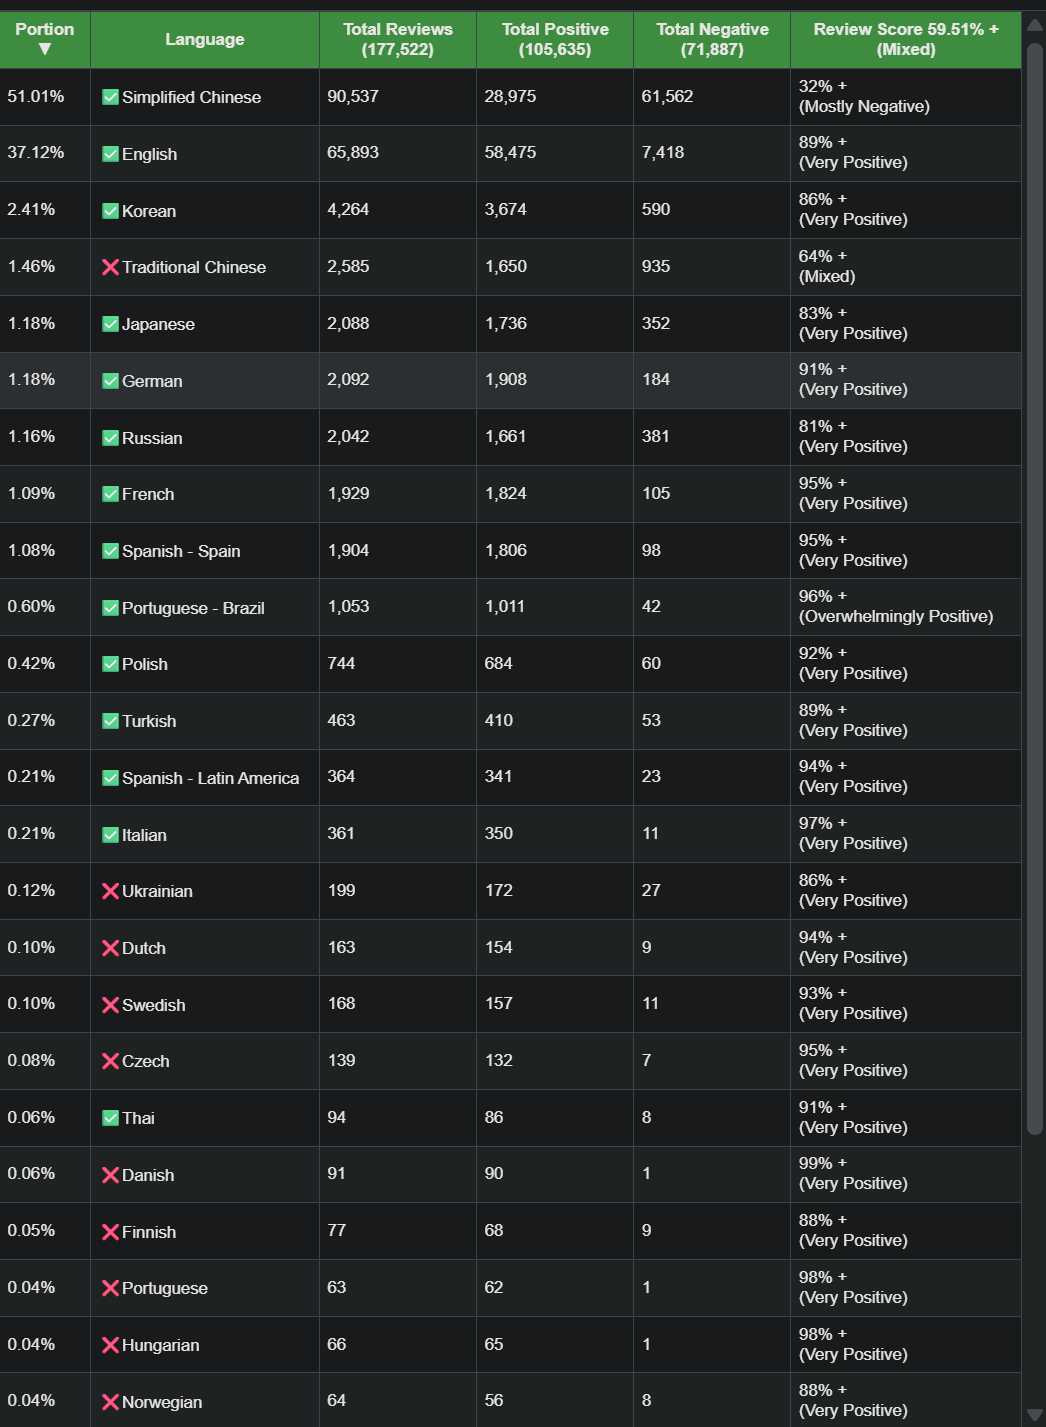Click scrollbar up arrow at top
The image size is (1046, 1427).
coord(1035,26)
